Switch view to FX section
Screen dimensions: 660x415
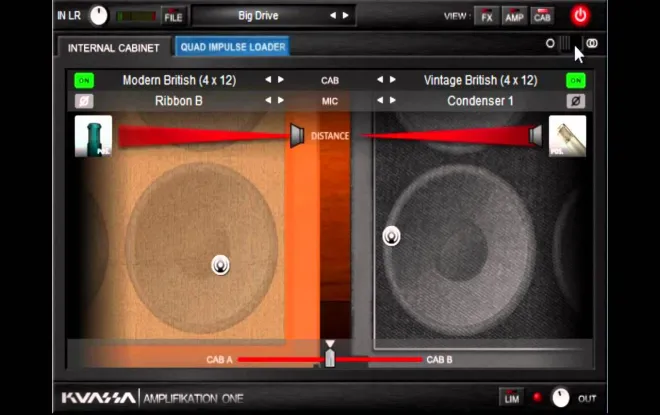point(487,17)
